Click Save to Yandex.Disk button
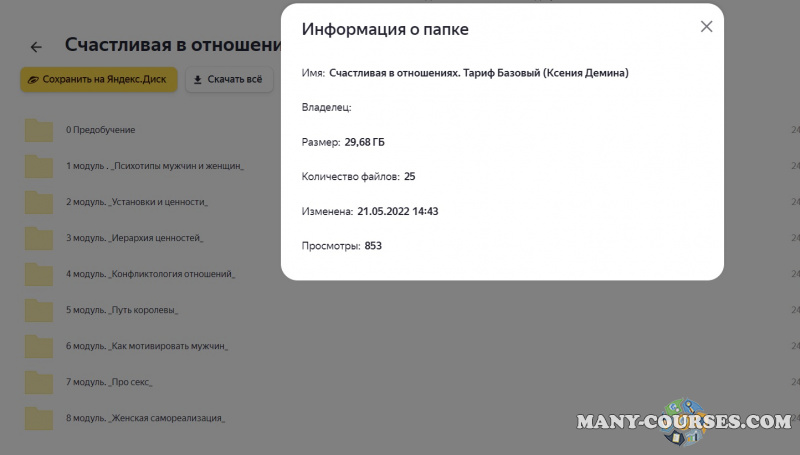Screen dimensions: 800x455 coord(99,79)
